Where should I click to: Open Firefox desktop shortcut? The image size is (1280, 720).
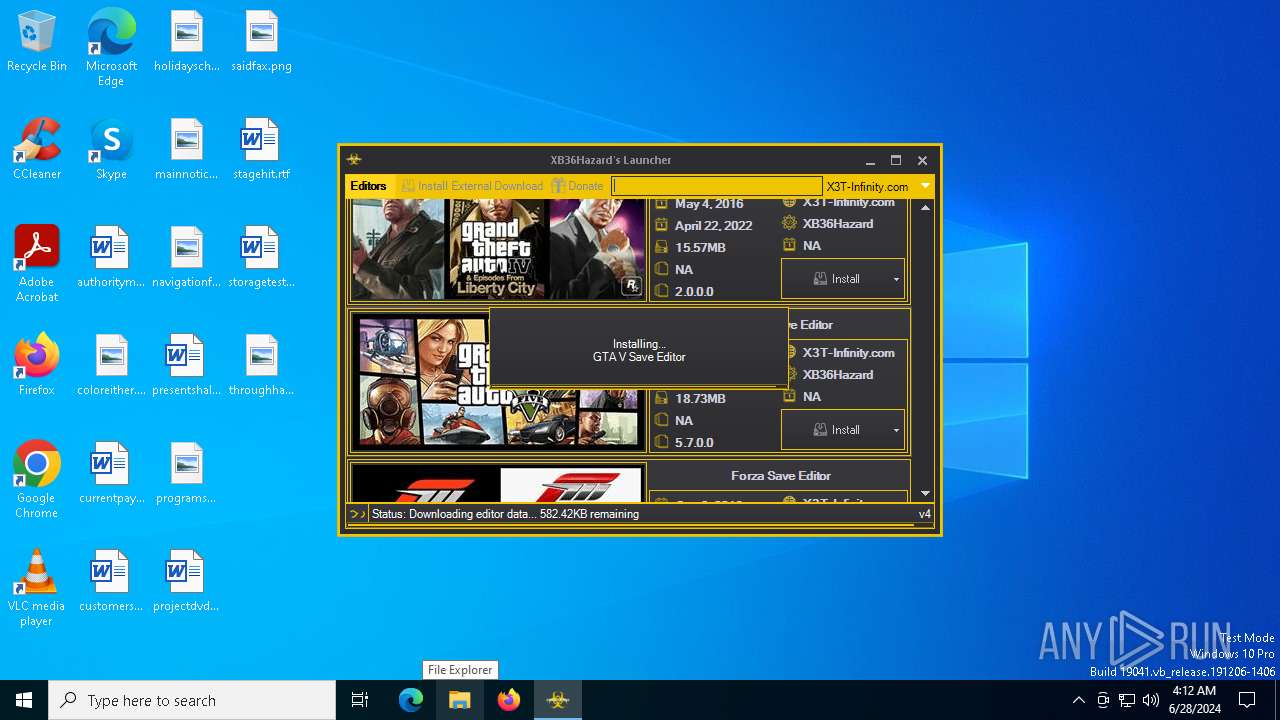click(37, 366)
